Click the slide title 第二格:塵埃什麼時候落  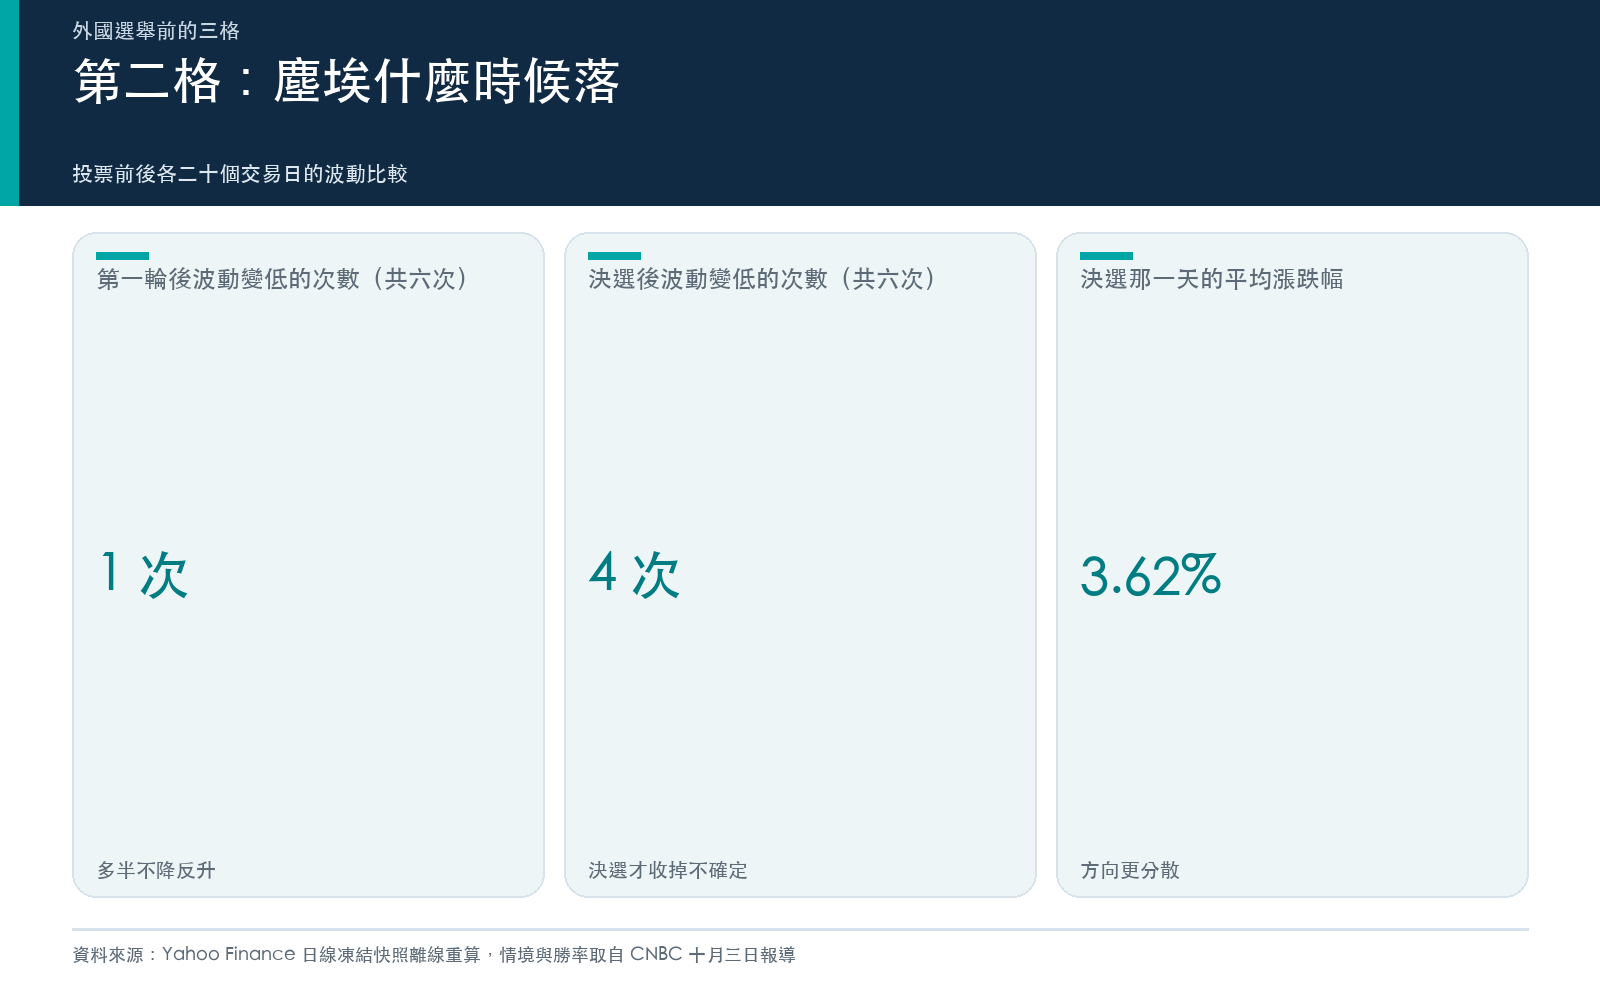[x=347, y=81]
